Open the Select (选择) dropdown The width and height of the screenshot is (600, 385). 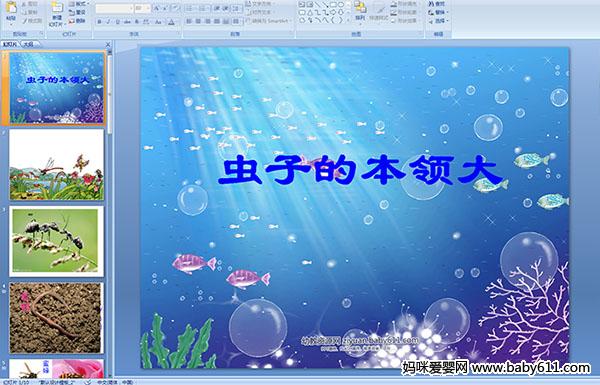click(438, 21)
